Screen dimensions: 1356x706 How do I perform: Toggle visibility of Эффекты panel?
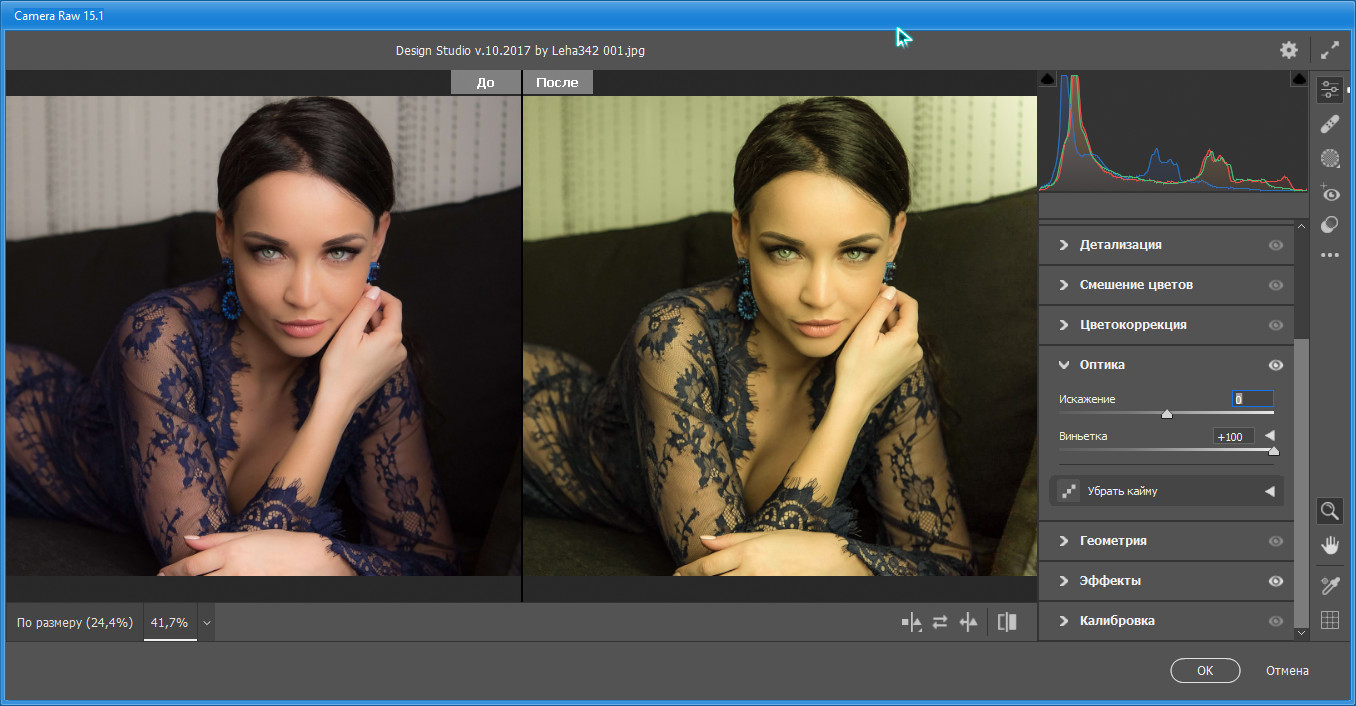(x=1275, y=581)
